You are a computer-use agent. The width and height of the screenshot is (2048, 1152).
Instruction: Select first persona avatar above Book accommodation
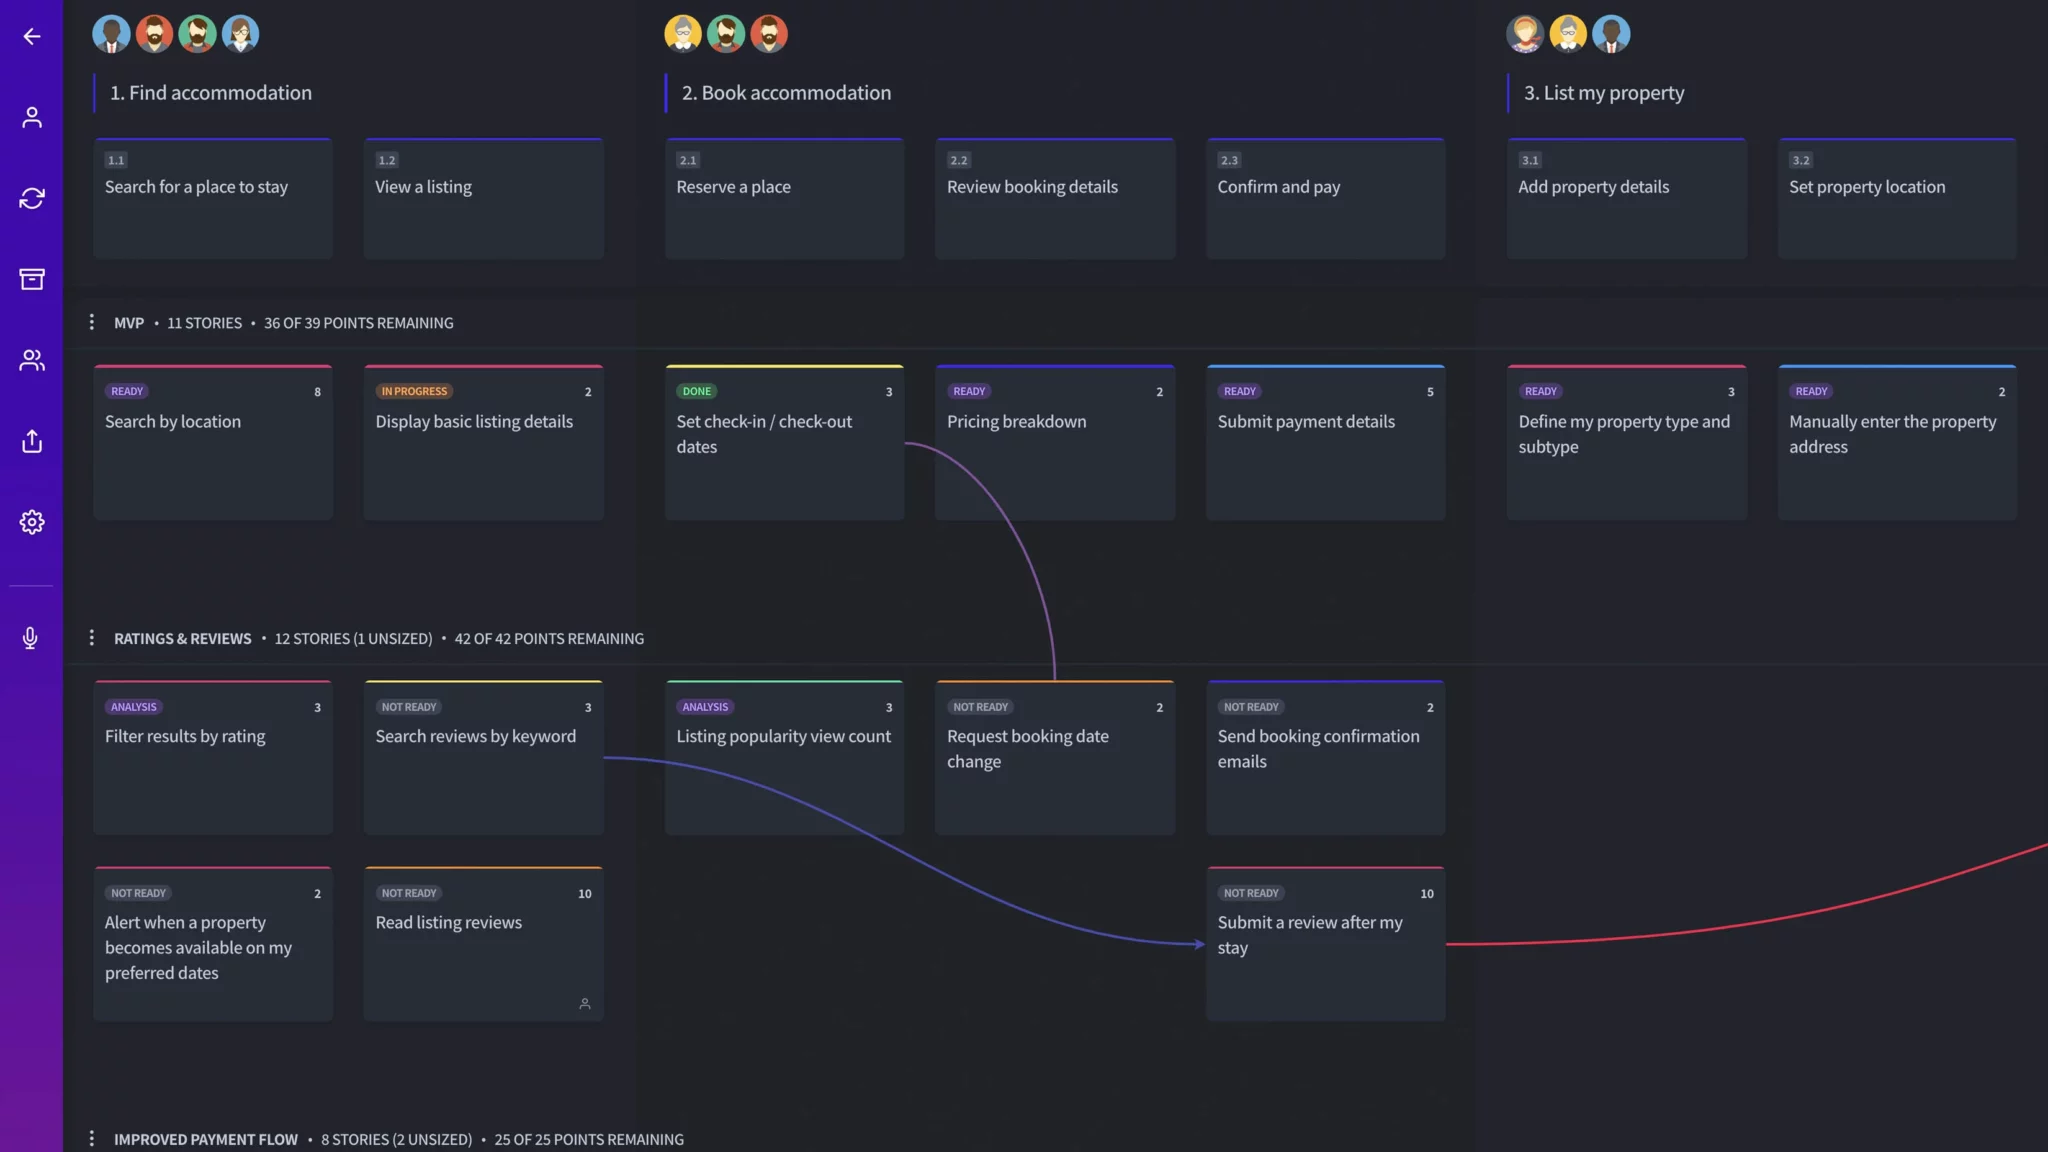pyautogui.click(x=683, y=34)
